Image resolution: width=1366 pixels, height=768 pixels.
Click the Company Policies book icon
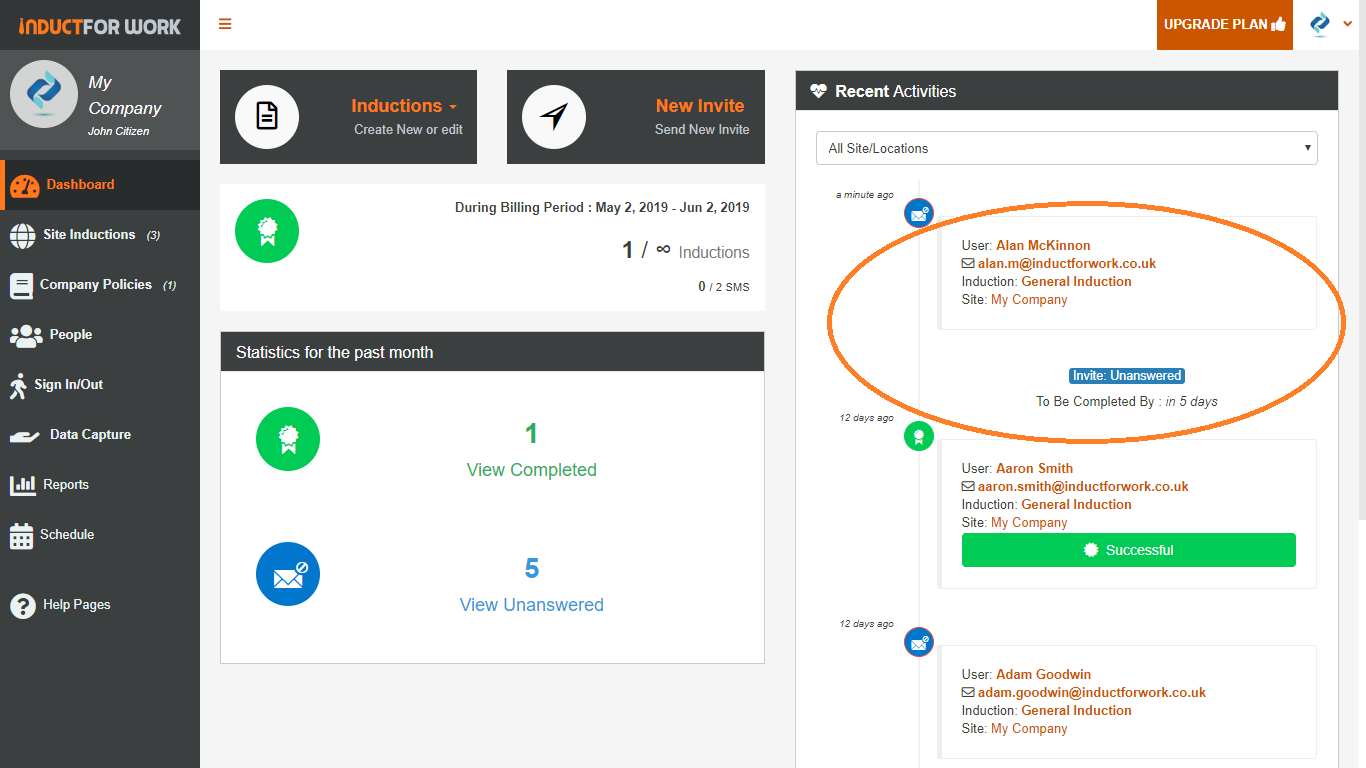point(22,285)
